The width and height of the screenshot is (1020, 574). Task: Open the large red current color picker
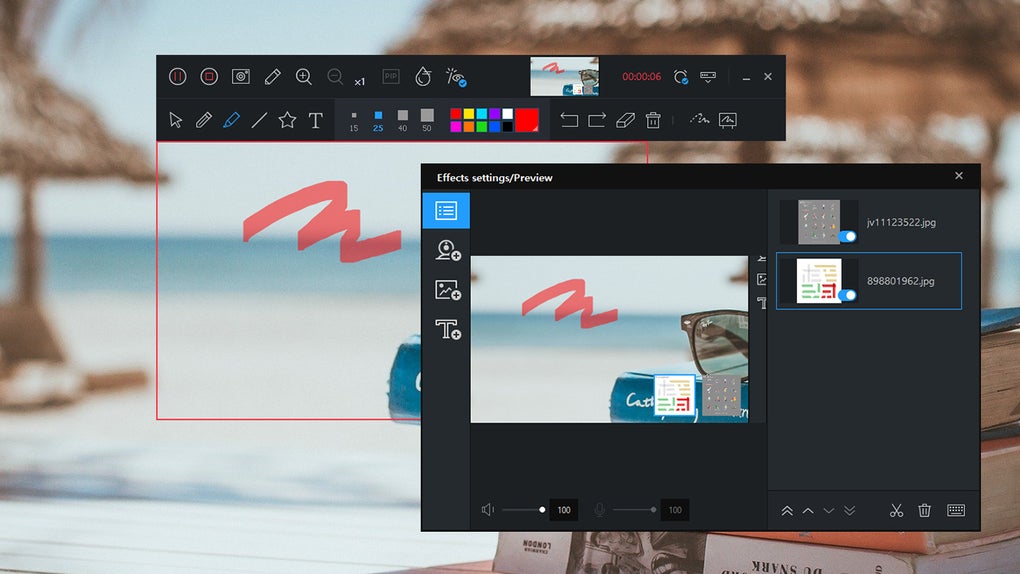tap(527, 120)
